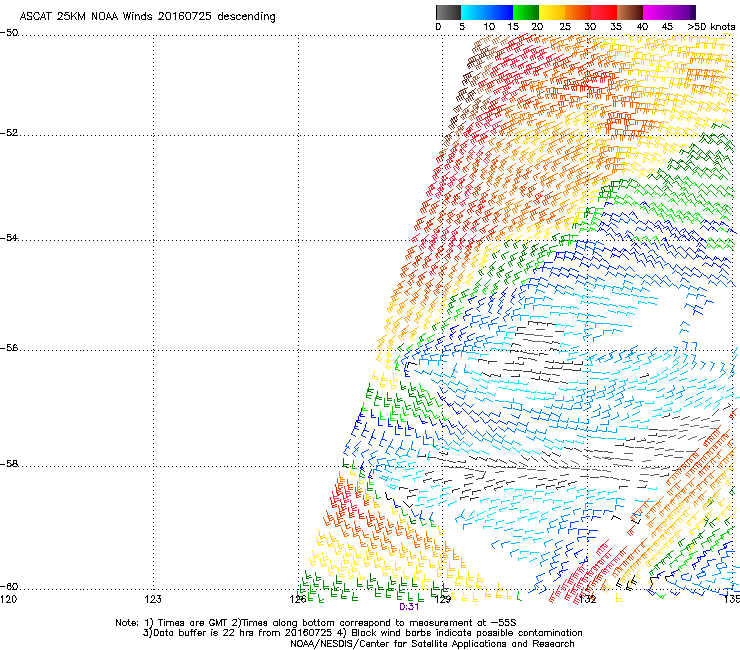This screenshot has width=740, height=650.
Task: Click the purple 'D:31' time marker
Action: click(409, 607)
